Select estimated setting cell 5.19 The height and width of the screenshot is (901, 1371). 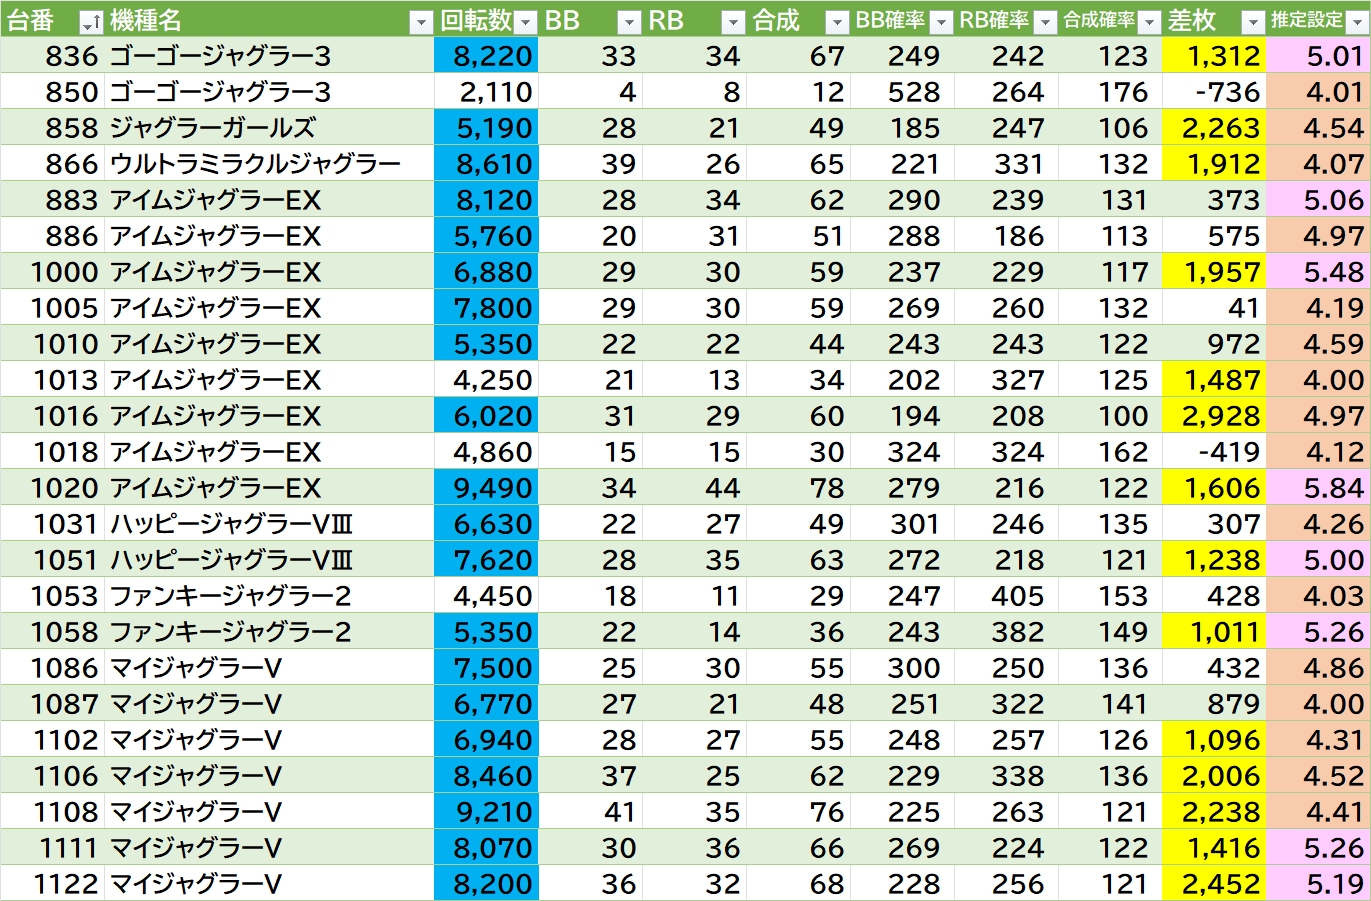1318,884
